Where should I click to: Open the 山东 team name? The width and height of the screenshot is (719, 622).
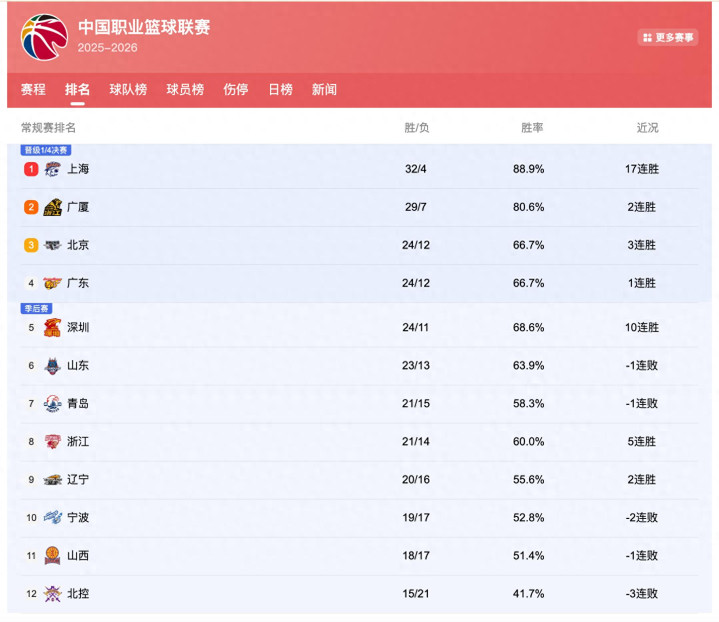click(x=78, y=366)
